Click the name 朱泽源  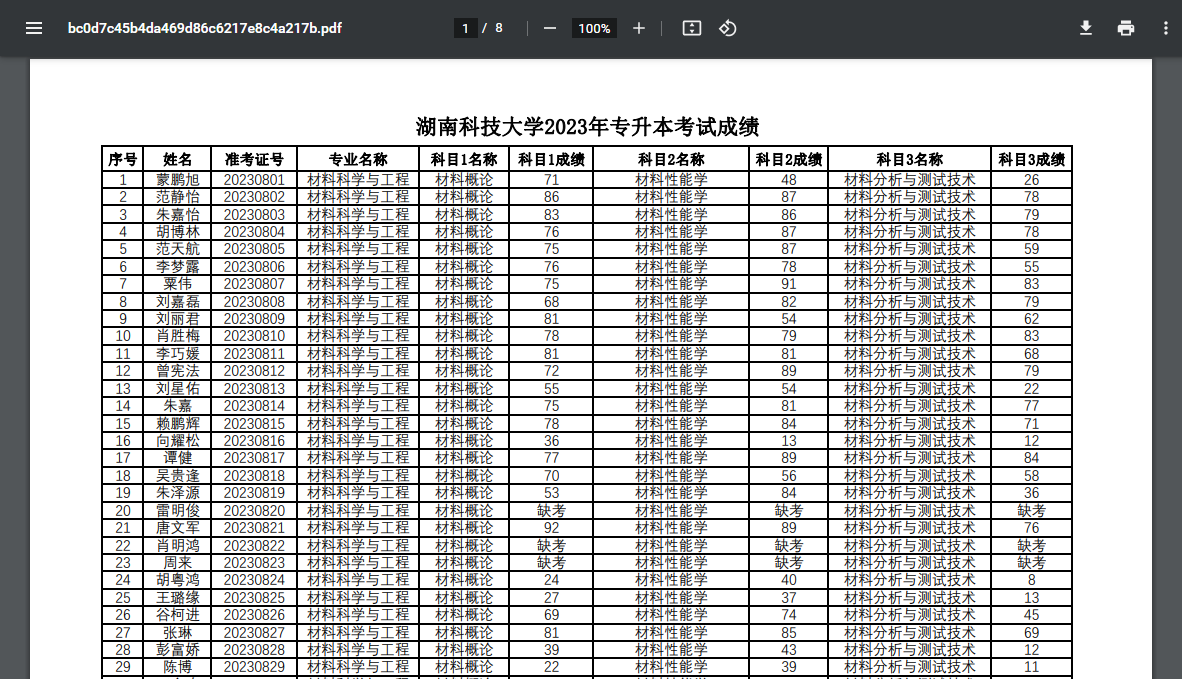[x=177, y=493]
